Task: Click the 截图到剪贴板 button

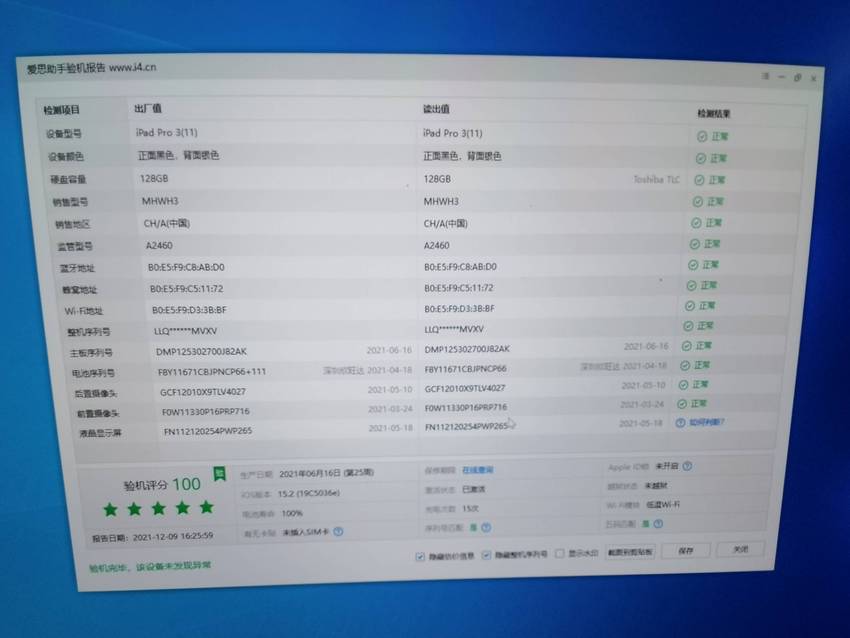Action: tap(629, 552)
